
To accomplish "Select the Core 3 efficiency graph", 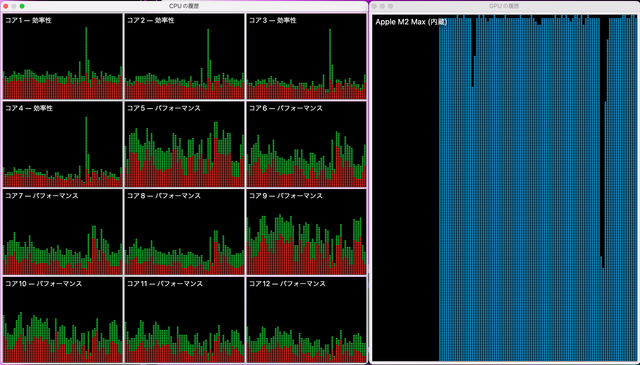I will [306, 56].
